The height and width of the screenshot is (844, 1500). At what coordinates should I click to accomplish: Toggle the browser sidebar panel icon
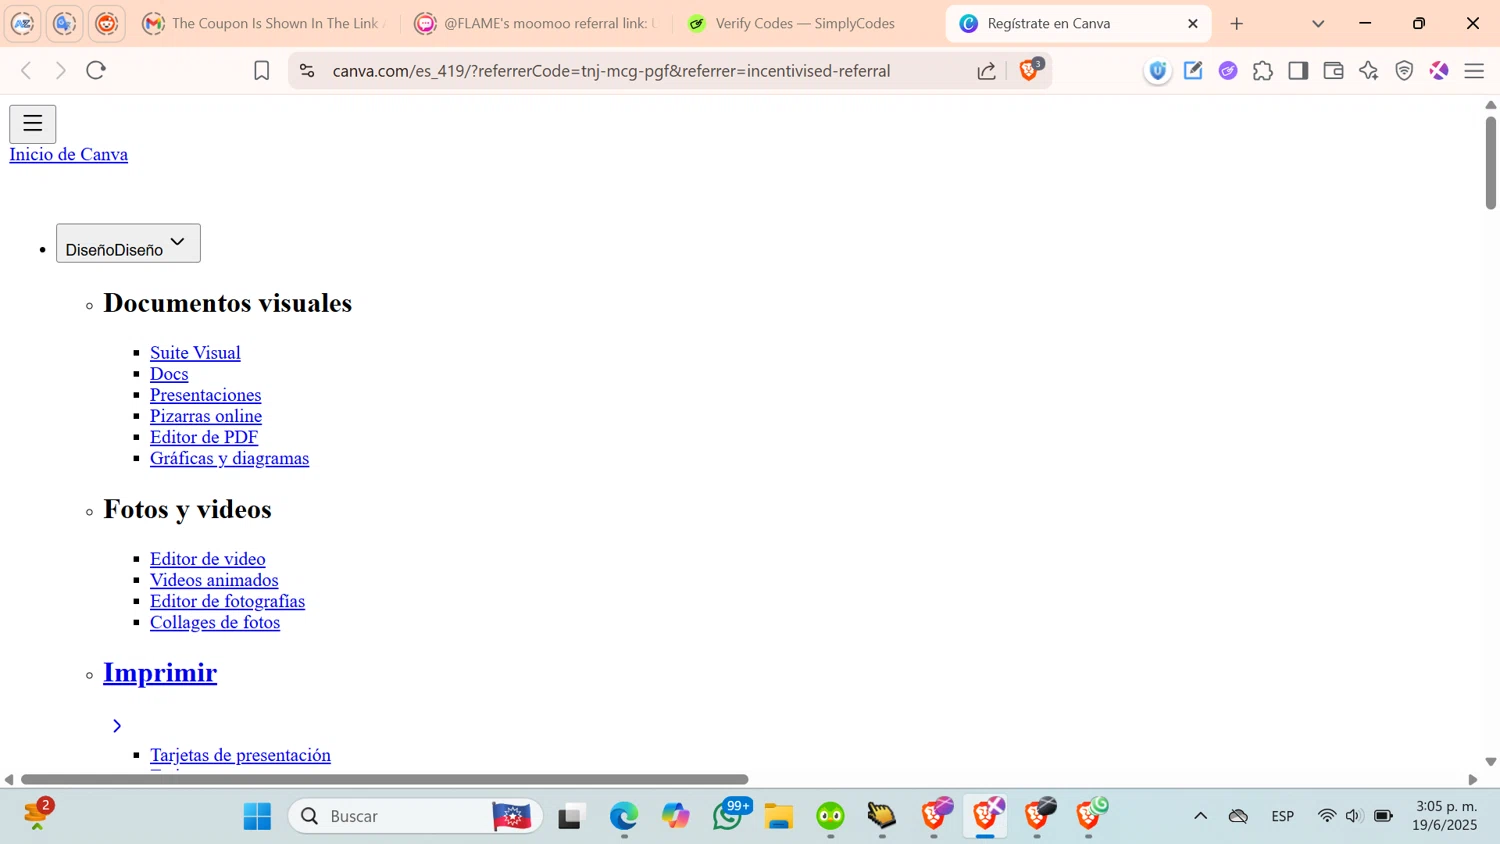click(1298, 70)
